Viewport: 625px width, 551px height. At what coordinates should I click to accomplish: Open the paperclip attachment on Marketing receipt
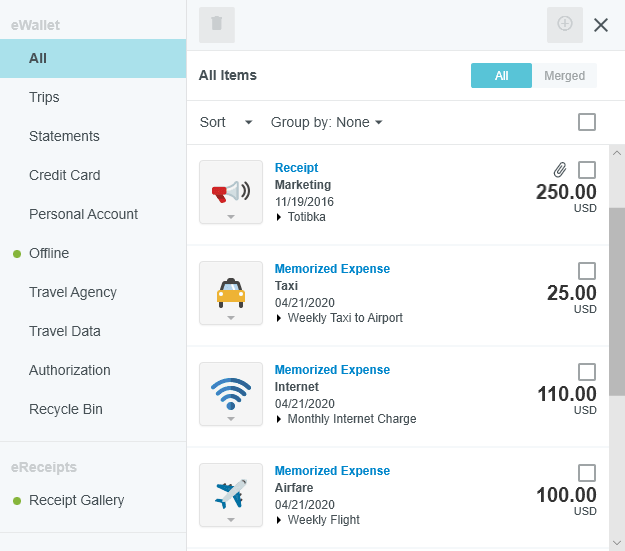561,170
